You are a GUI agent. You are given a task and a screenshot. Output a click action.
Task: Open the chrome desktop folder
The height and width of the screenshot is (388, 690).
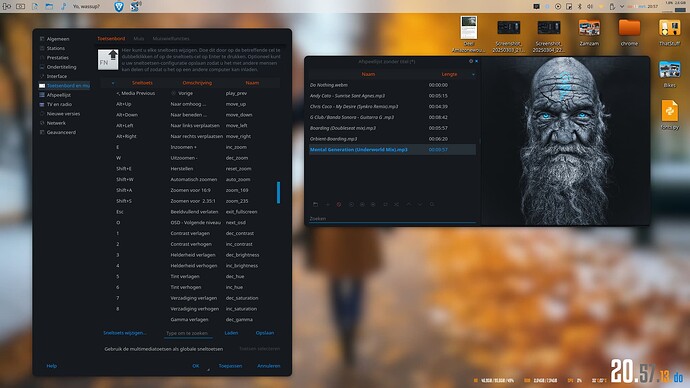tap(629, 32)
